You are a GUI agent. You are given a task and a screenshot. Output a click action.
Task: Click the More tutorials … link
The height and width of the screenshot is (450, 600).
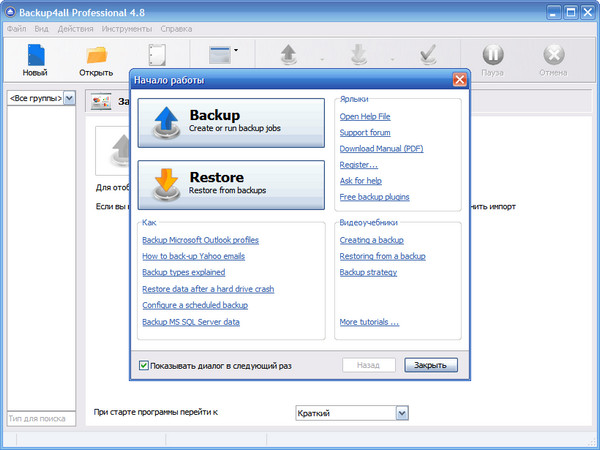[x=369, y=322]
